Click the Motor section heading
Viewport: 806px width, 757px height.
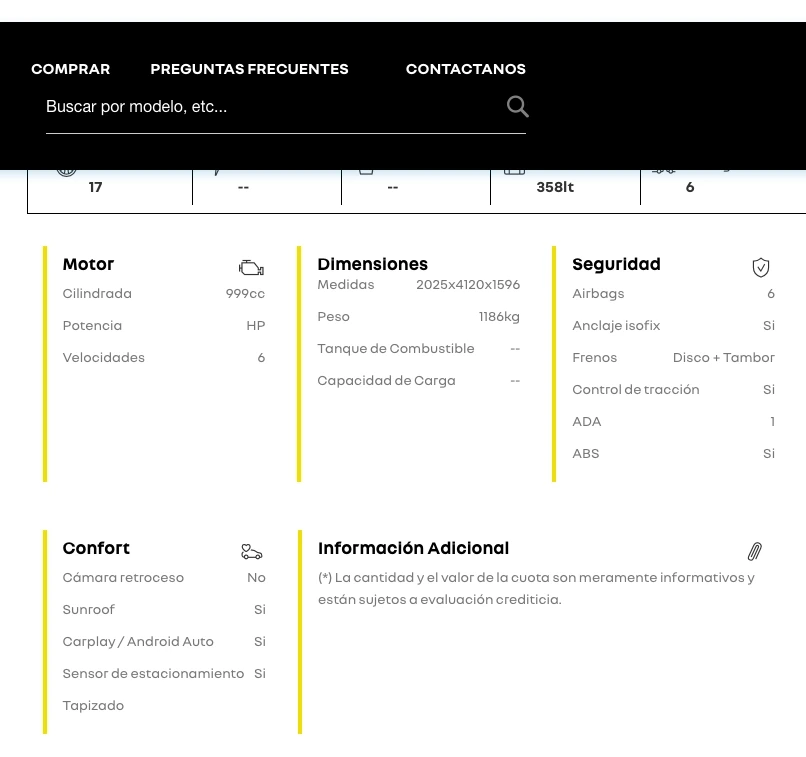point(88,264)
